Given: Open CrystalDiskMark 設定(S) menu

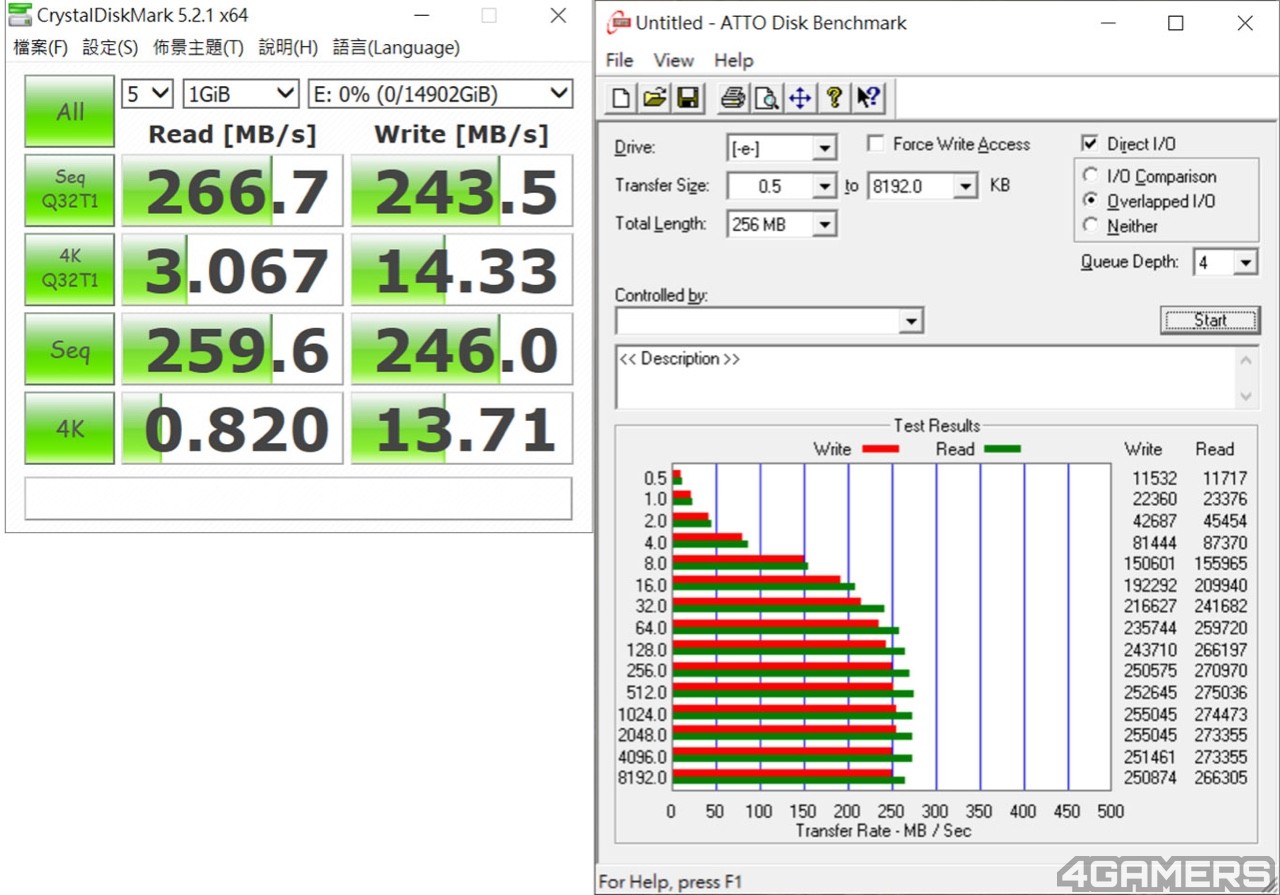Looking at the screenshot, I should coord(110,48).
